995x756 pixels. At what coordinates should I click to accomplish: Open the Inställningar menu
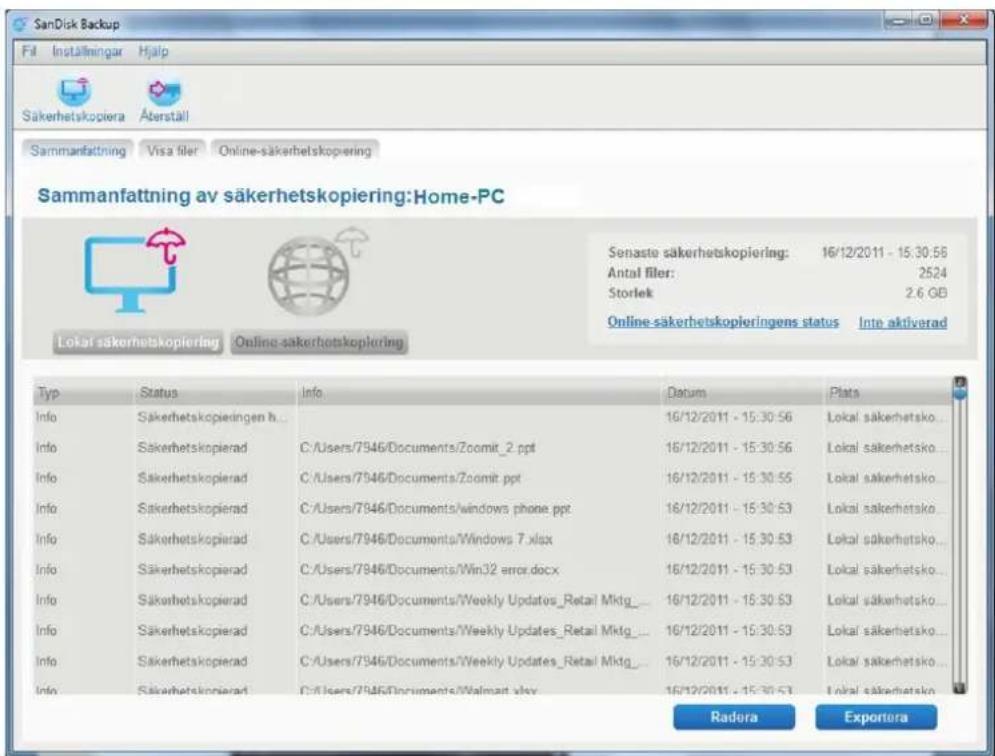88,51
